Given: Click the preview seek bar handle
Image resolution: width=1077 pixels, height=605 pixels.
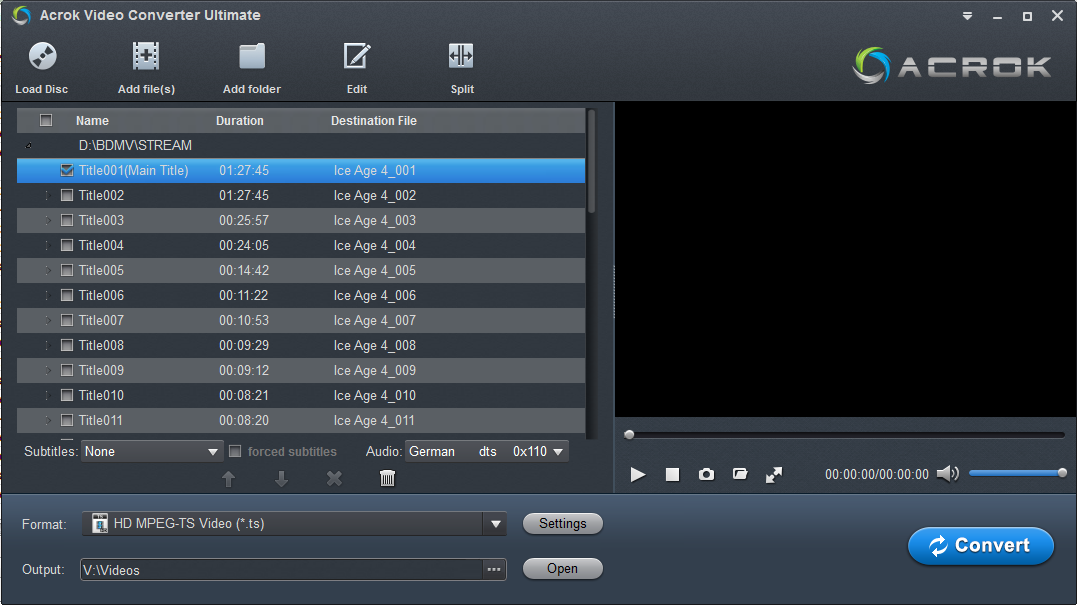Looking at the screenshot, I should coord(629,435).
